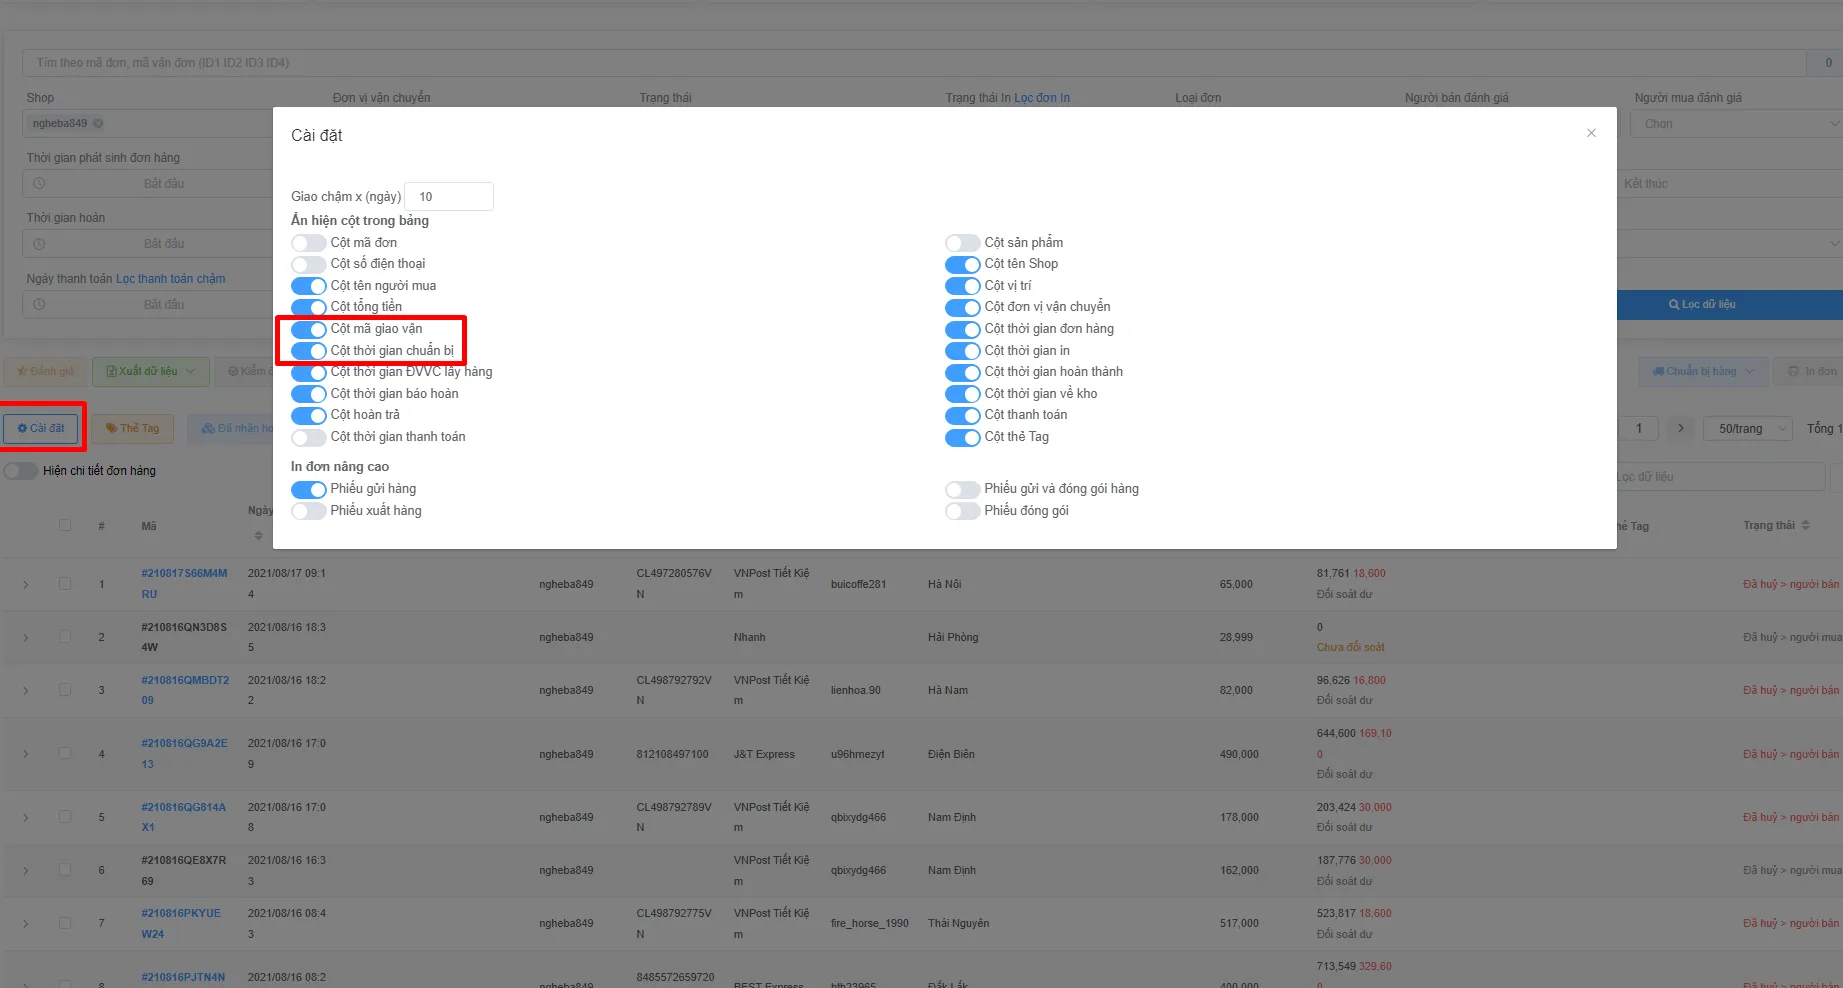Toggle Hiện chi tiết đơn hàng switch

(x=21, y=471)
